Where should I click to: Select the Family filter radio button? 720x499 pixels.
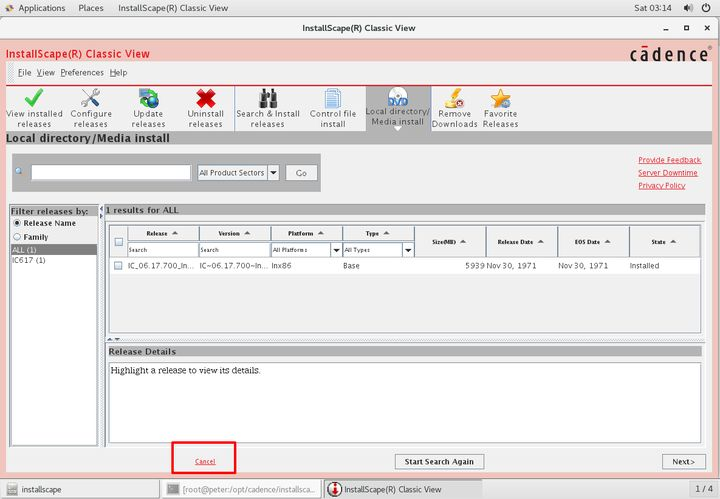[x=17, y=237]
